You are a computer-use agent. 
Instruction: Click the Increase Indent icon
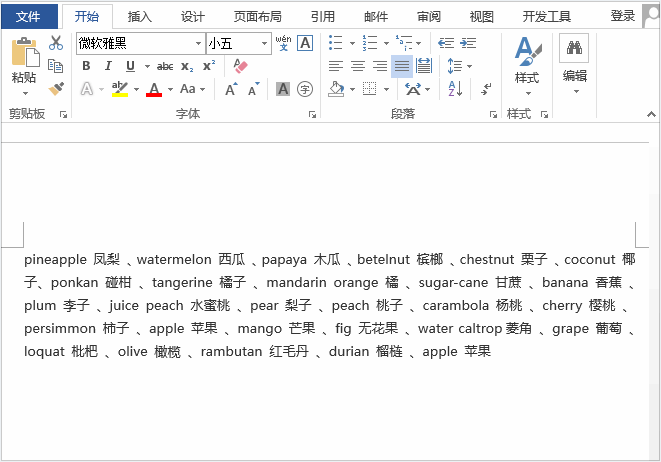coord(468,43)
